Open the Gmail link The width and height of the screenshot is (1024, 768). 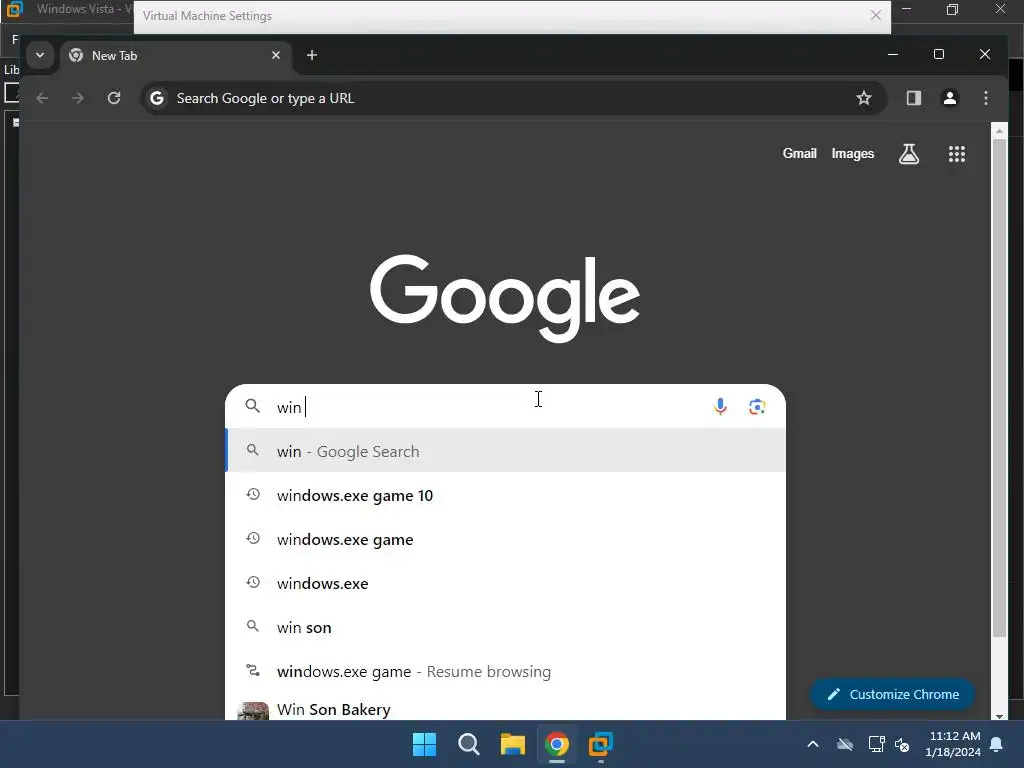coord(799,153)
